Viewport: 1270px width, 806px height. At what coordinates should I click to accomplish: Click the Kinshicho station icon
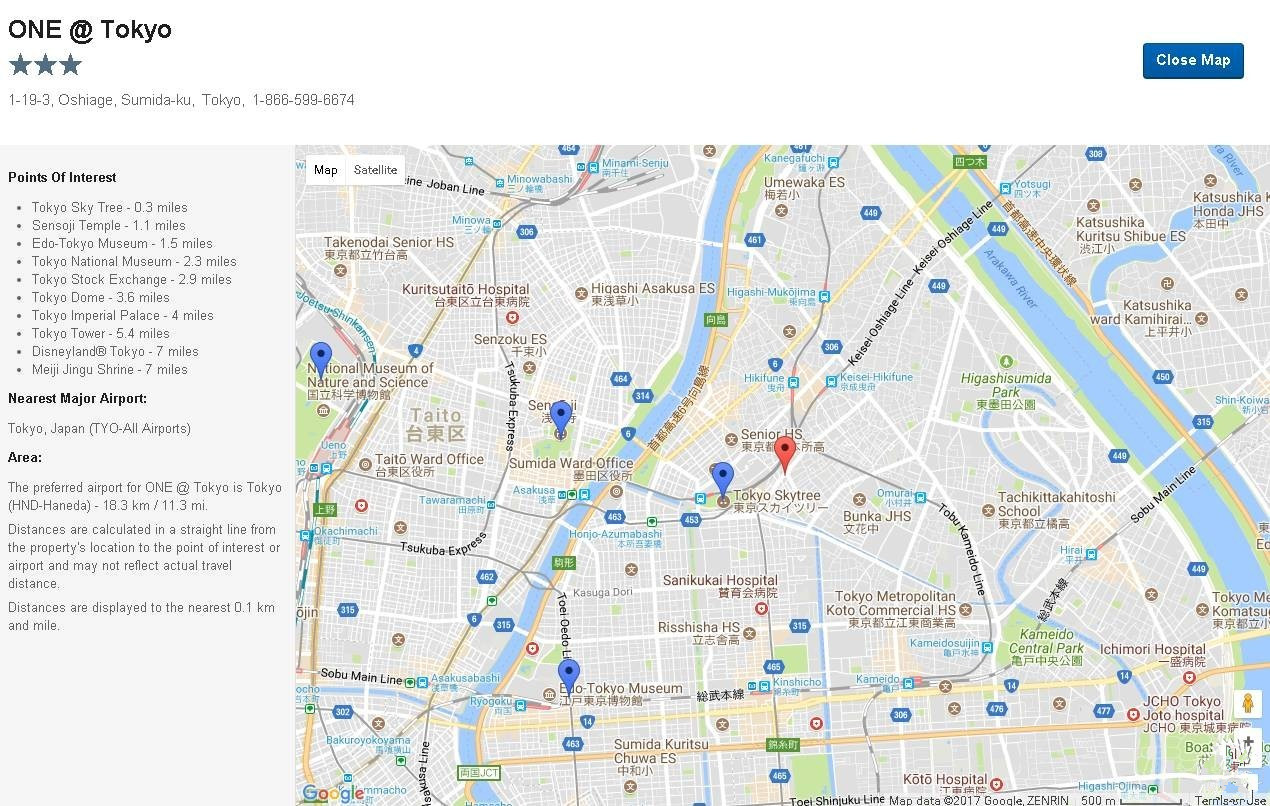tap(765, 685)
